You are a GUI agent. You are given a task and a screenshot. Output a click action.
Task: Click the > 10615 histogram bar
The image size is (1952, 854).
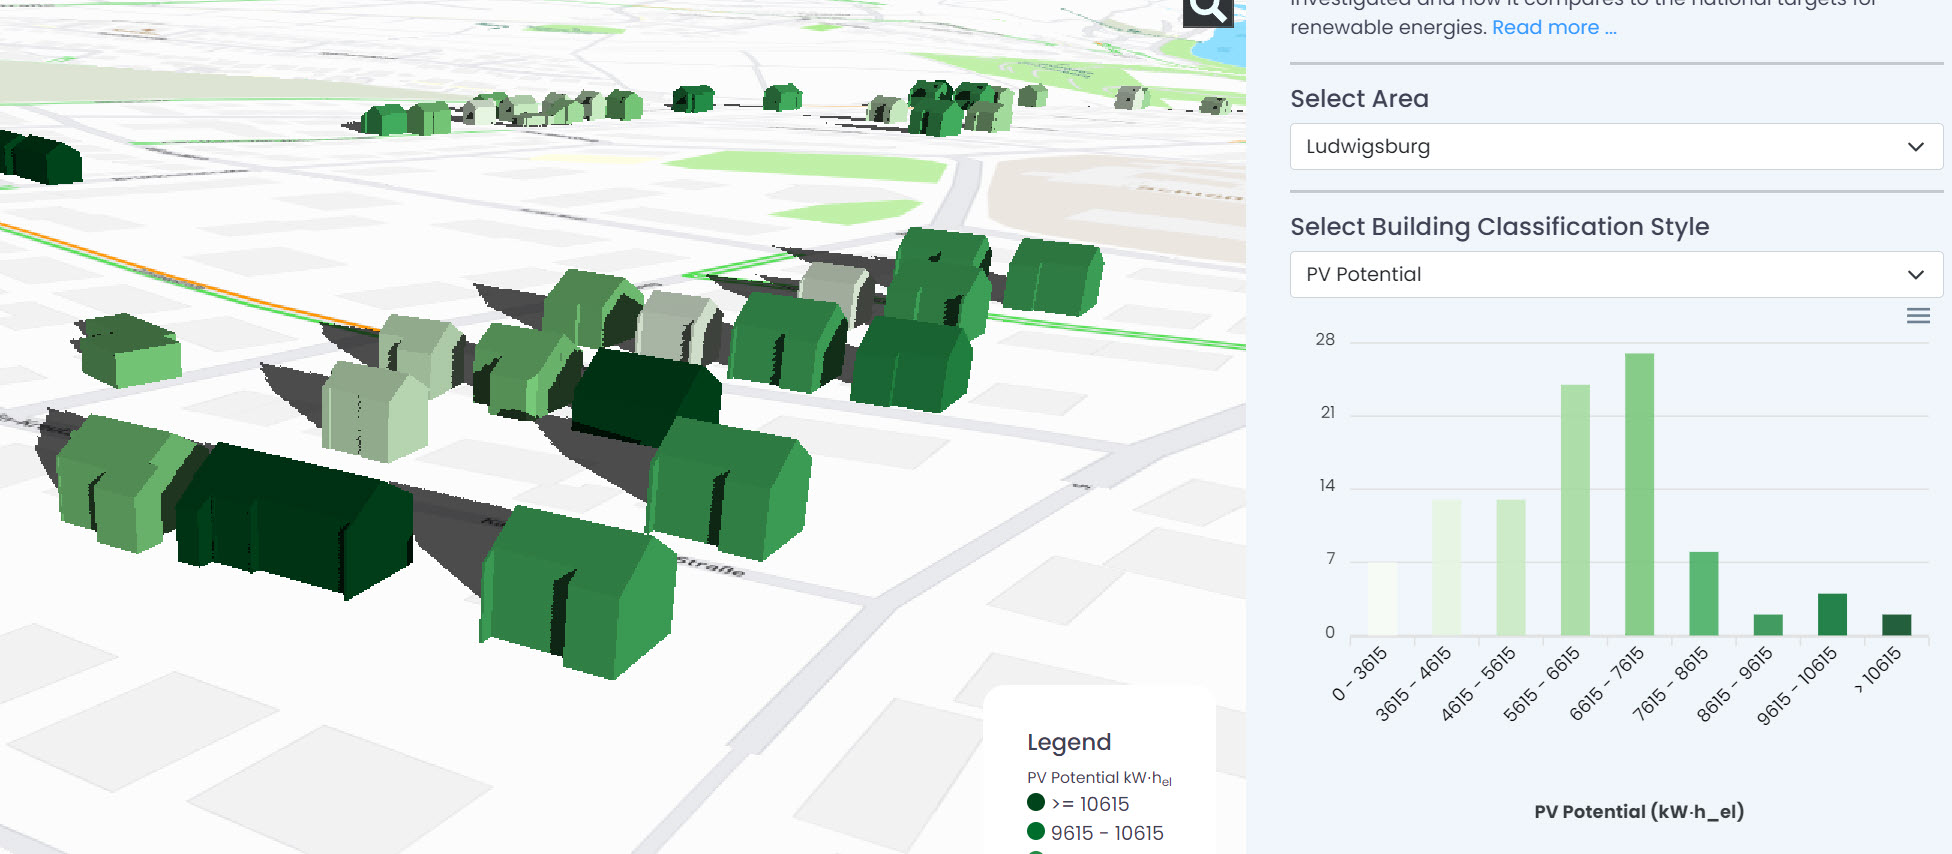click(x=1896, y=625)
